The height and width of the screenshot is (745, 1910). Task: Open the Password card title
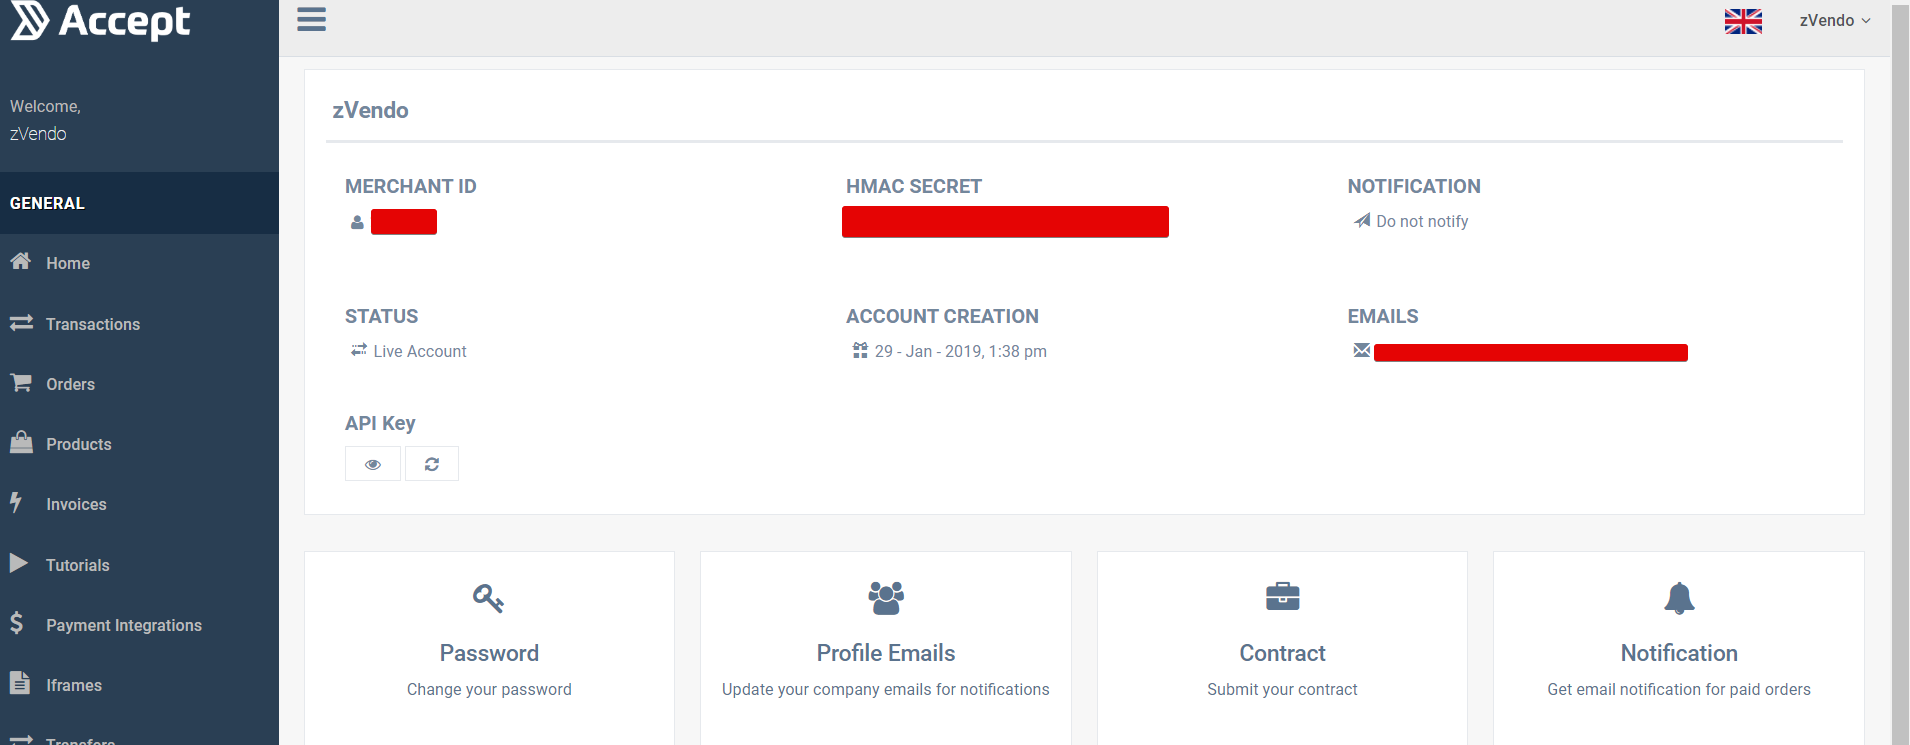[x=489, y=653]
